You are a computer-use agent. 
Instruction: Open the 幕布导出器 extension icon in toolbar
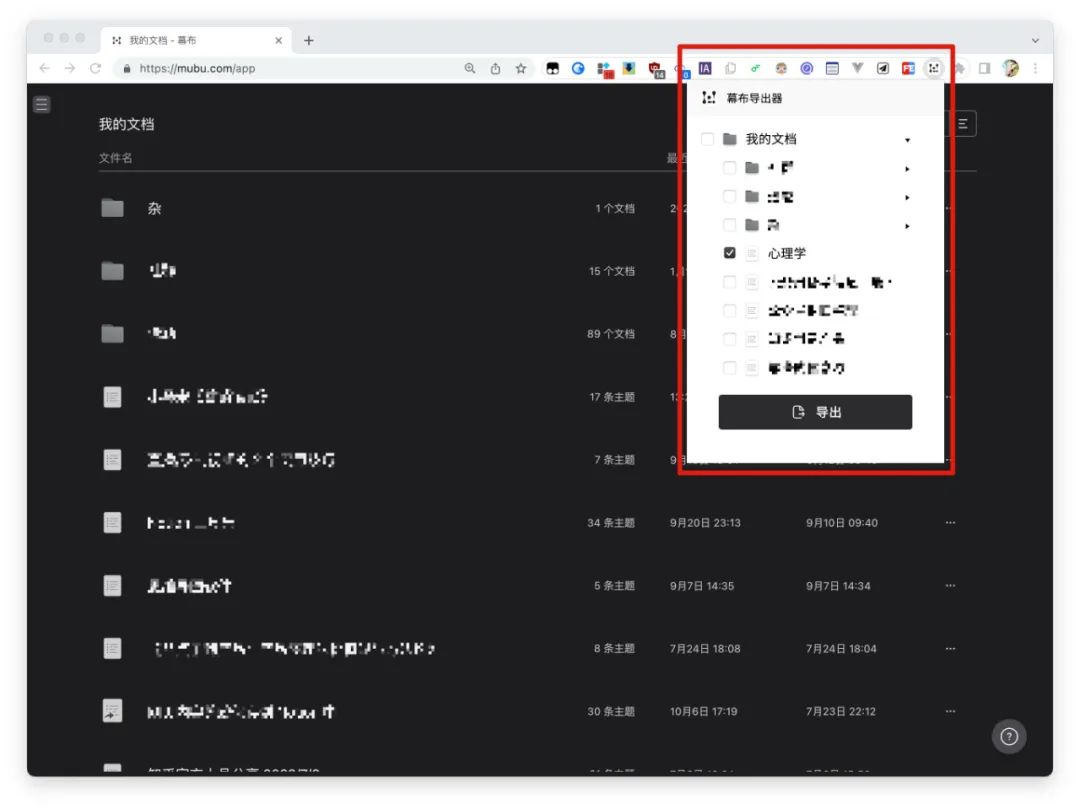click(x=932, y=68)
